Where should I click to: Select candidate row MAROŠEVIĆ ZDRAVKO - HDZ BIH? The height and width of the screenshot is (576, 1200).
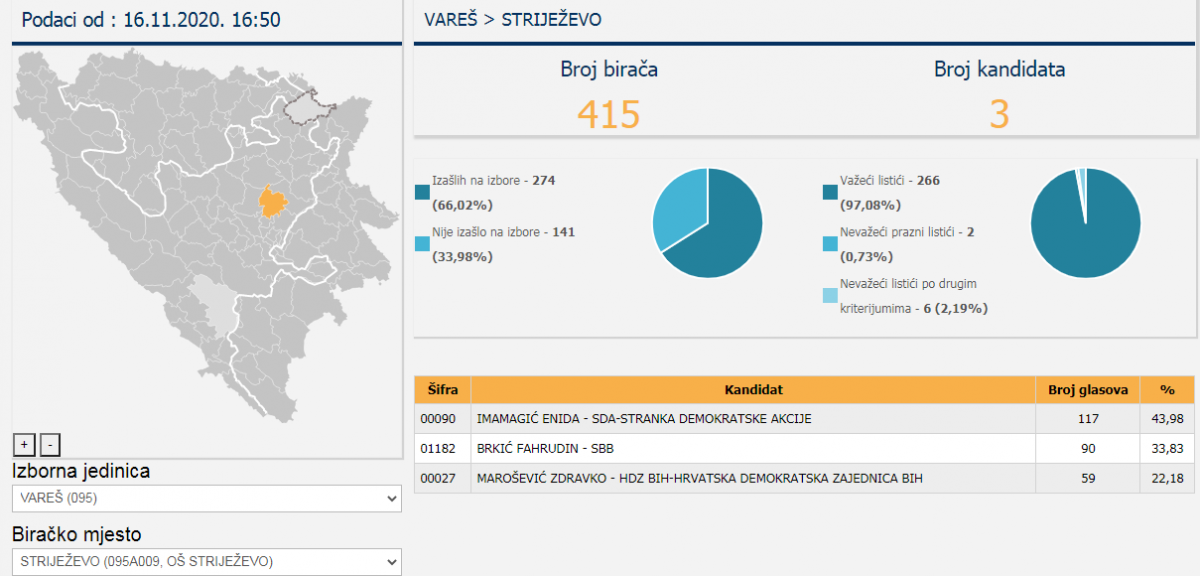[804, 478]
